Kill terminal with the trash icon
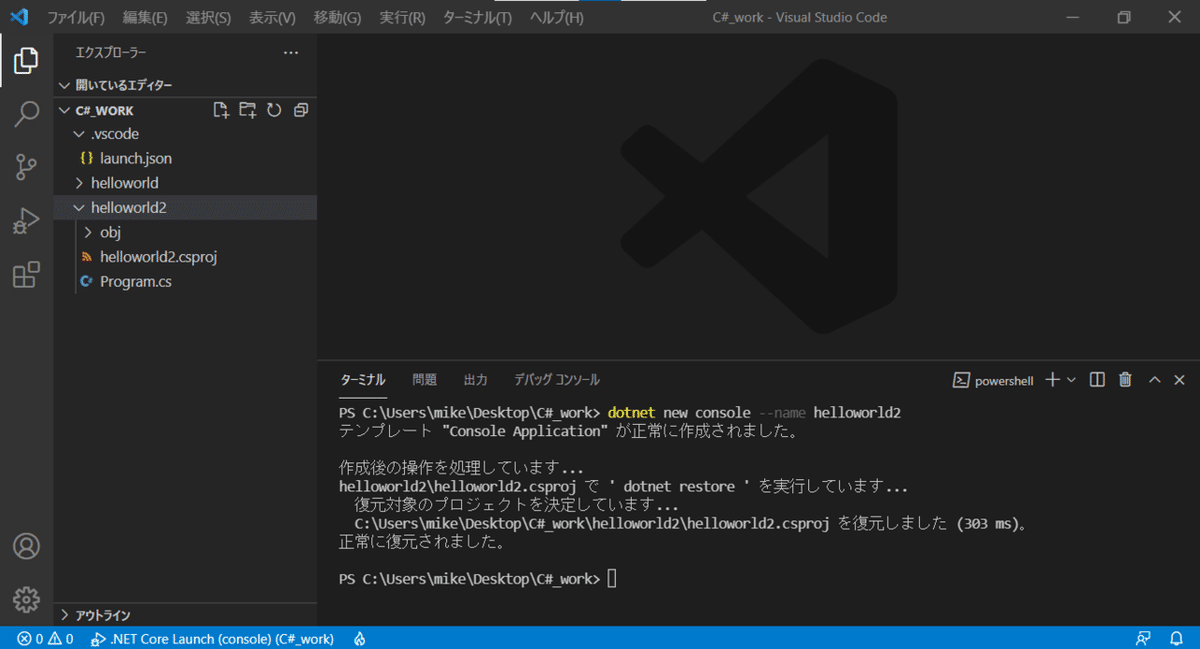Screen dimensions: 1200x649 pos(1125,380)
